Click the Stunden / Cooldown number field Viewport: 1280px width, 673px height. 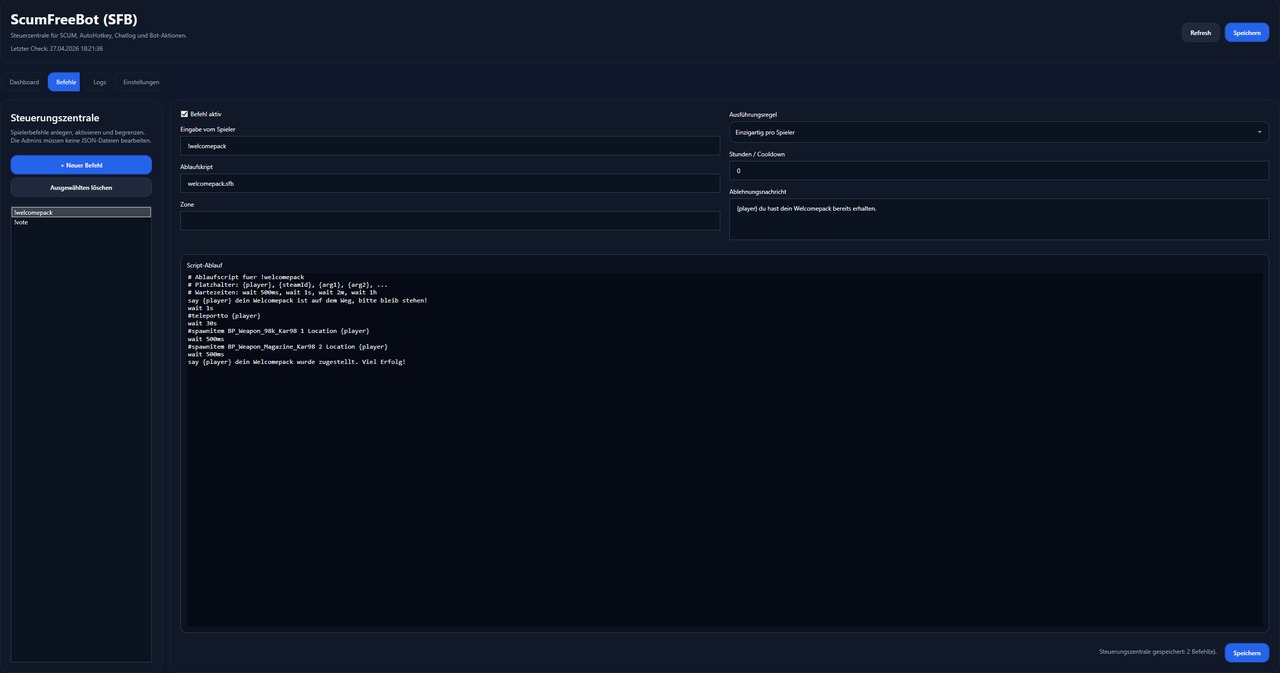click(998, 171)
